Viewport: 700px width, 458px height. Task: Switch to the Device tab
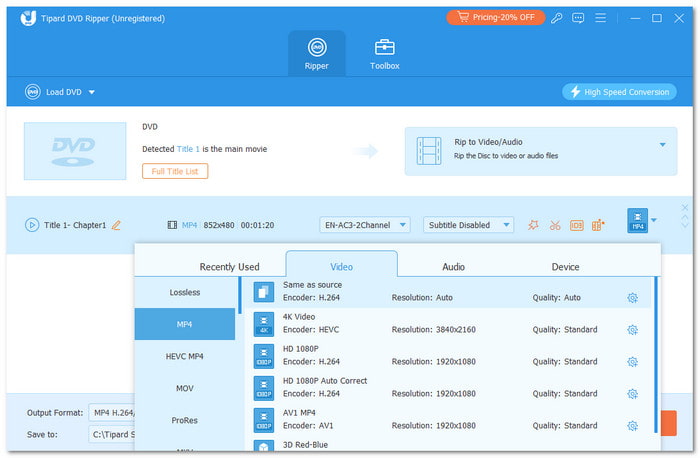pos(565,267)
